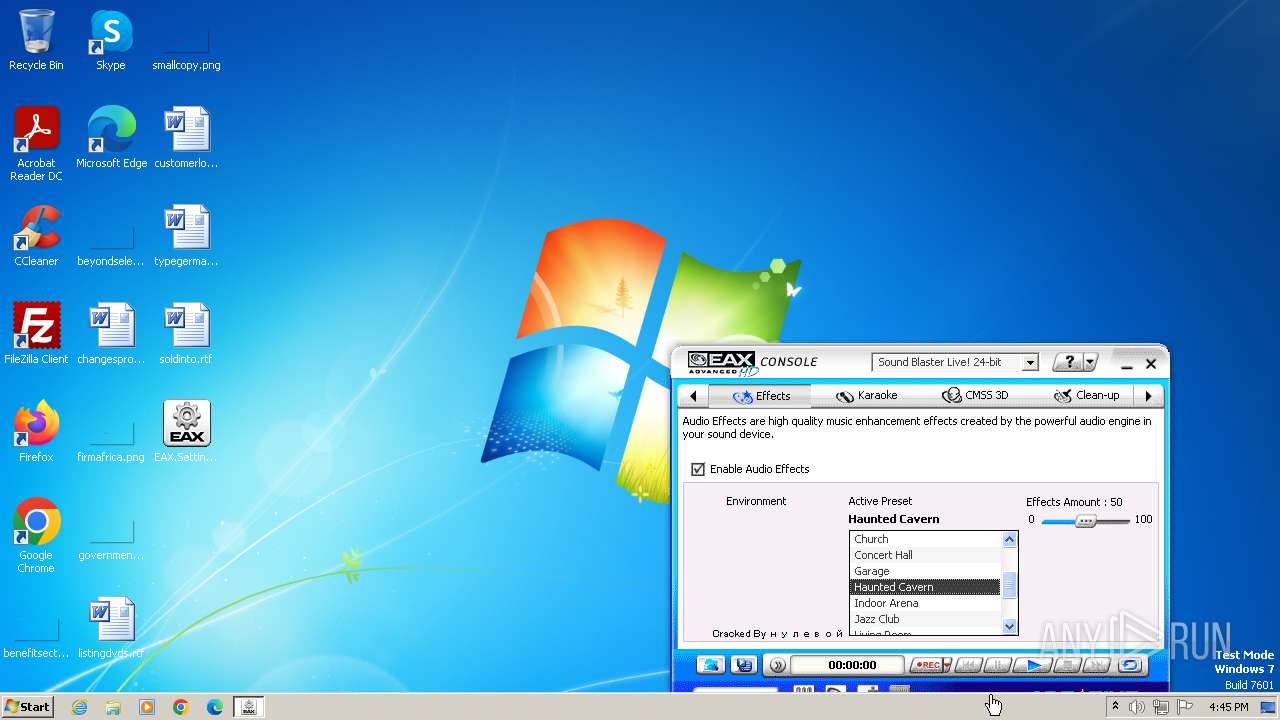This screenshot has width=1280, height=720.
Task: Open the Start menu
Action: [28, 707]
